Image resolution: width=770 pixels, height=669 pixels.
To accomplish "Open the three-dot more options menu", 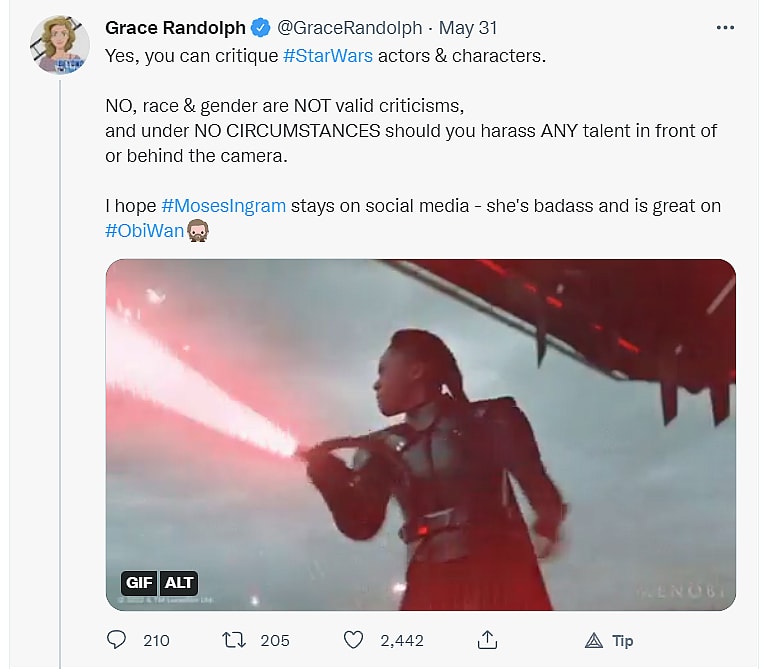I will point(725,28).
